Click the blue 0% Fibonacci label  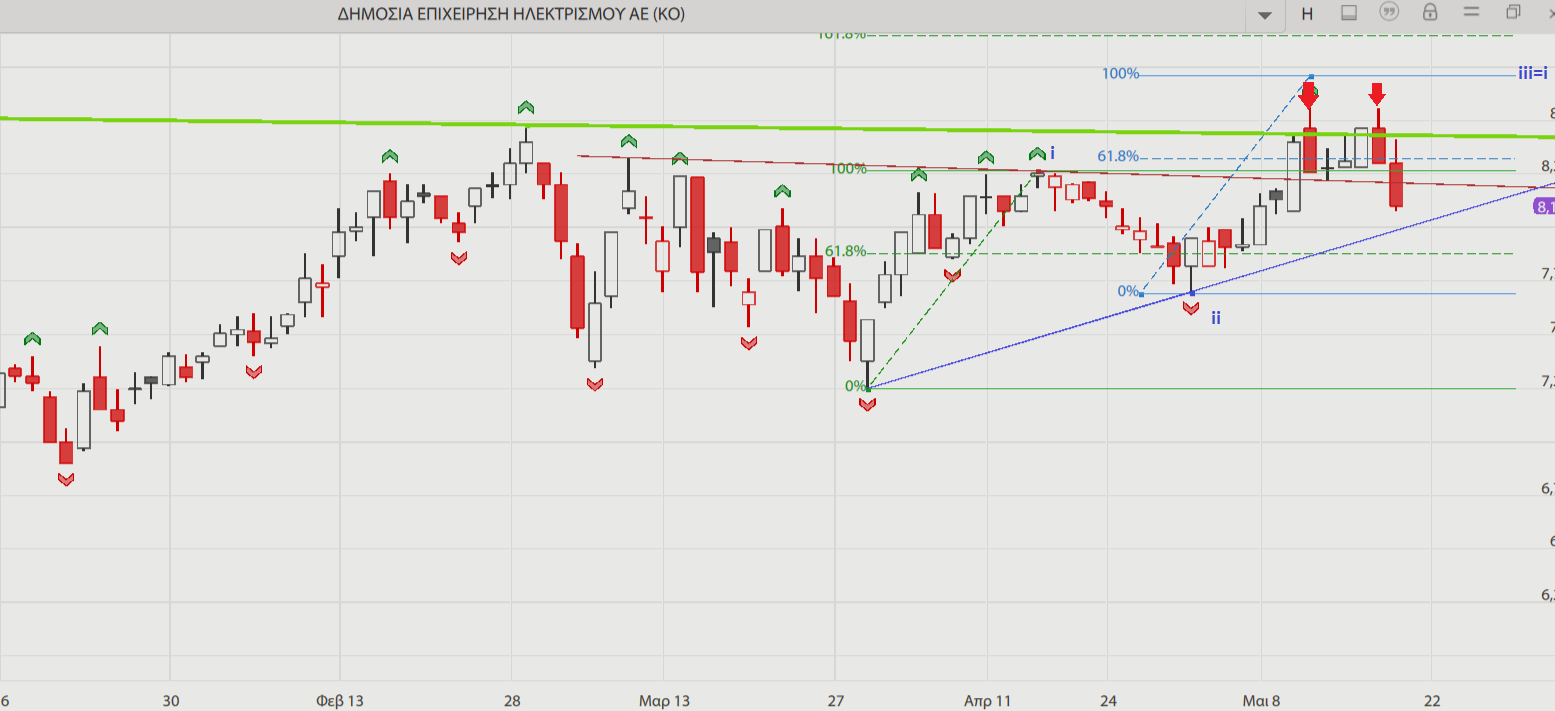pos(1128,291)
